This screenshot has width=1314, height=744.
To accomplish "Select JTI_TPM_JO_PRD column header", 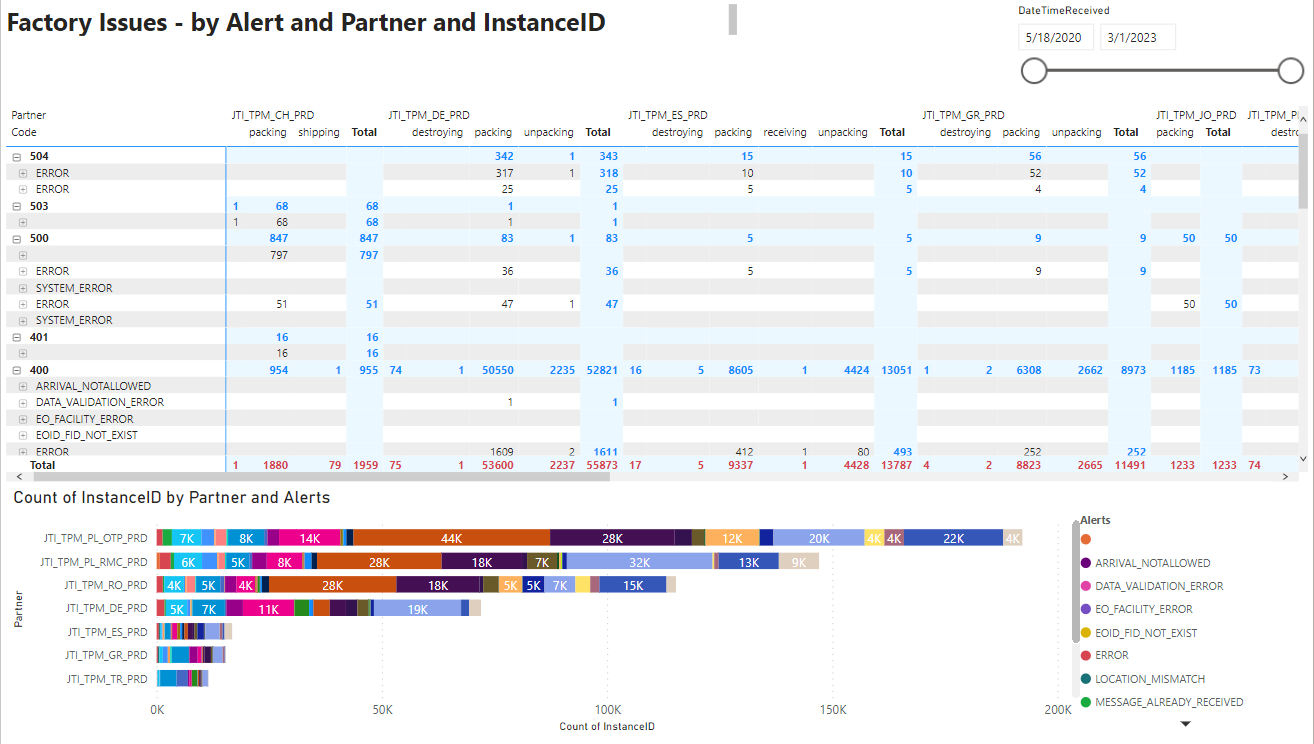I will click(x=1196, y=115).
